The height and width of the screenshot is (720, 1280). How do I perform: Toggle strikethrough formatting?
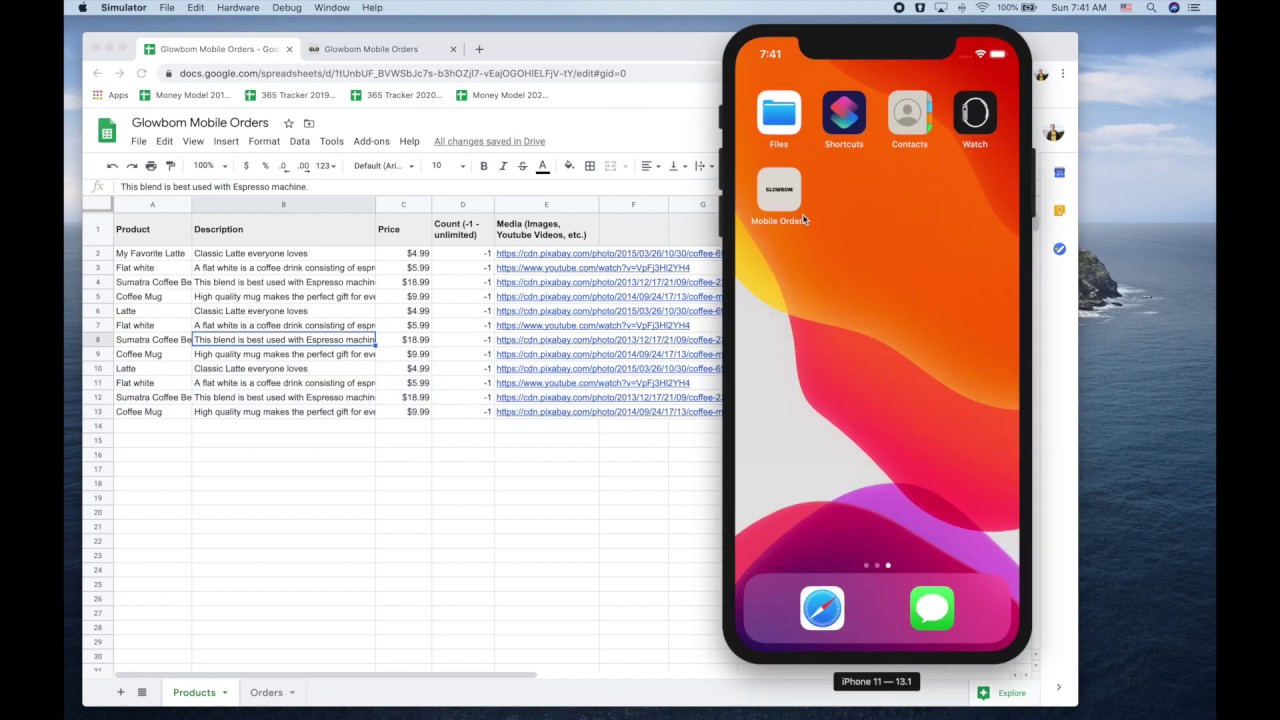tap(522, 166)
